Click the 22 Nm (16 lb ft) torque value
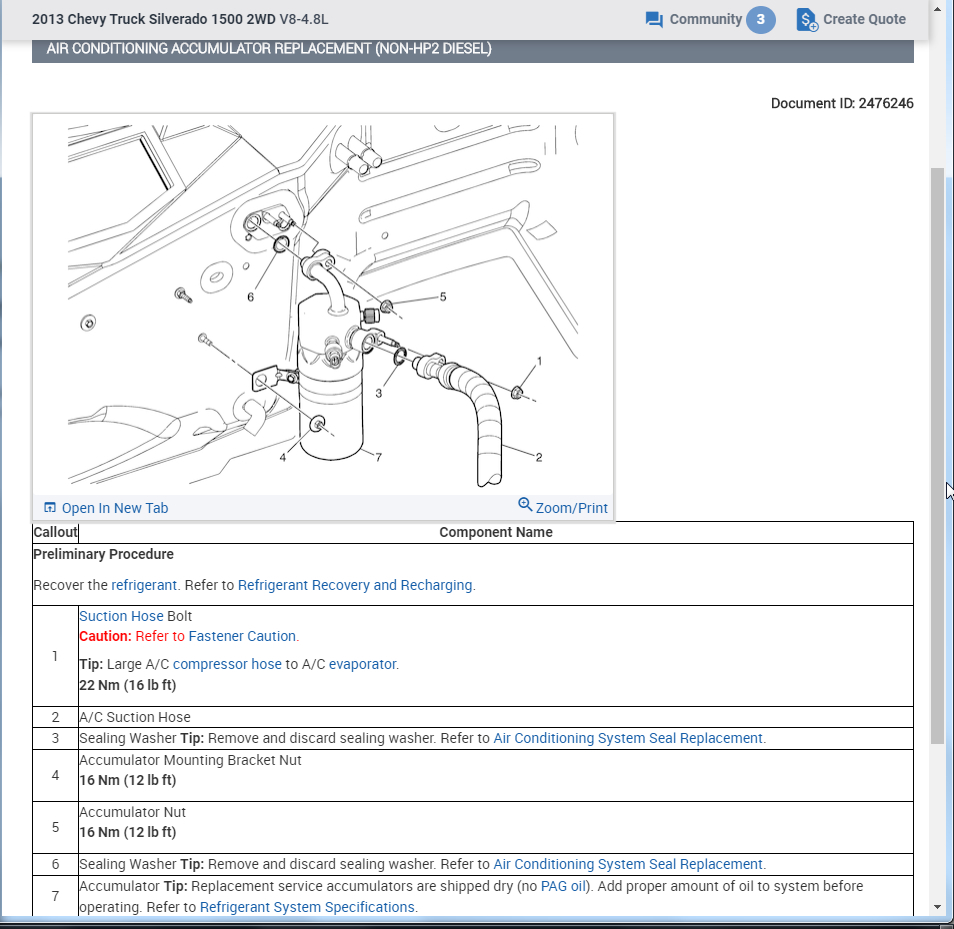 128,686
